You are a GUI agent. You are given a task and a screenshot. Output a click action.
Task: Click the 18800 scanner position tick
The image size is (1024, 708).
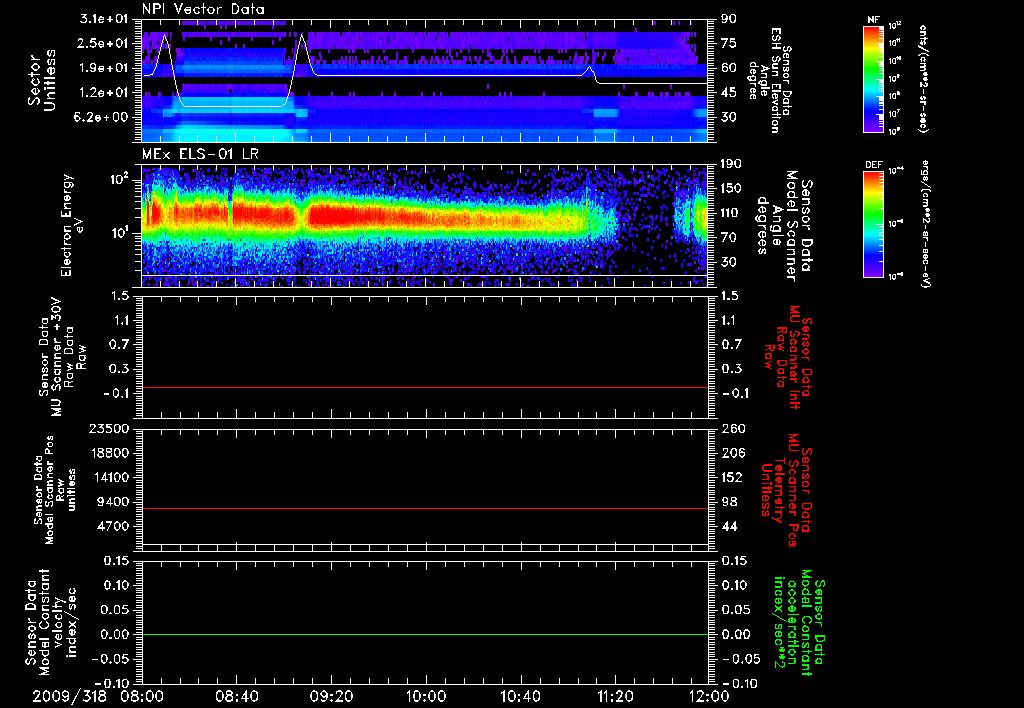[108, 453]
